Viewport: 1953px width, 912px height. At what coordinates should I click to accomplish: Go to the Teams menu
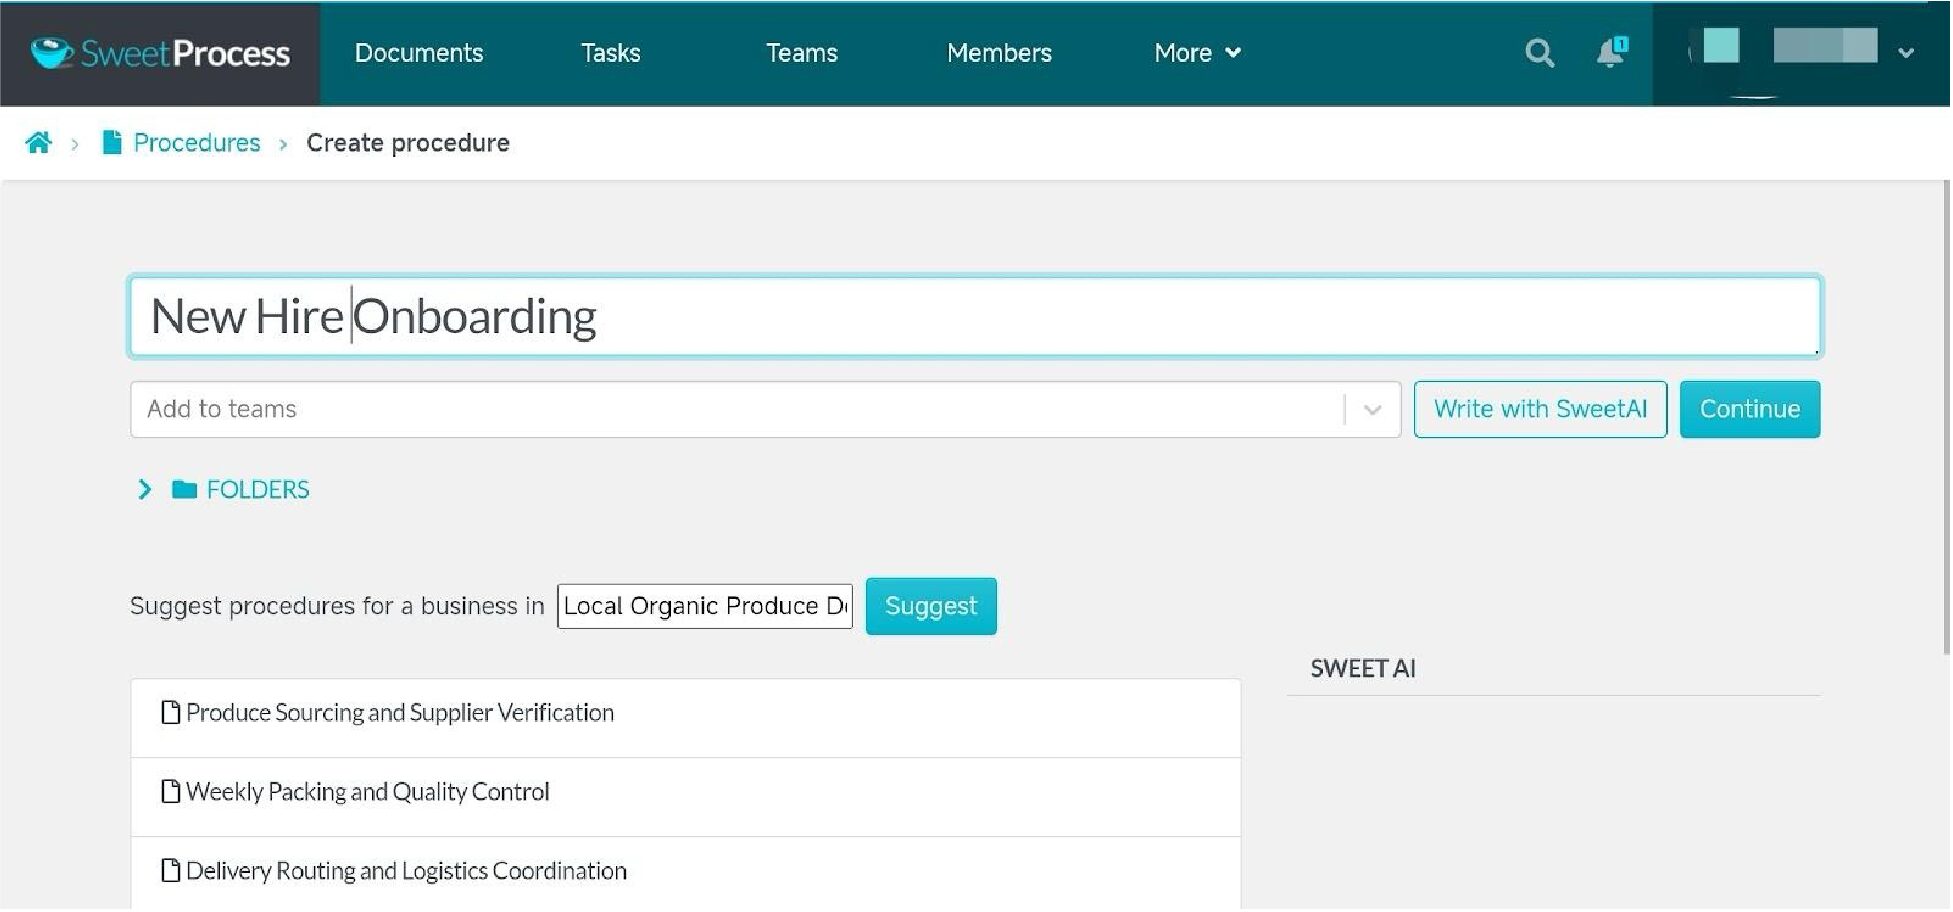tap(802, 53)
